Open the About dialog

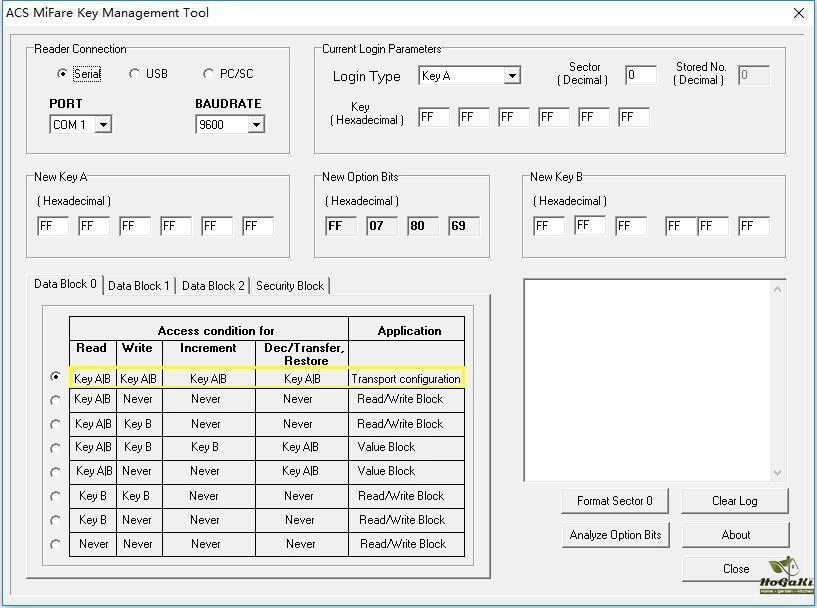[x=735, y=535]
